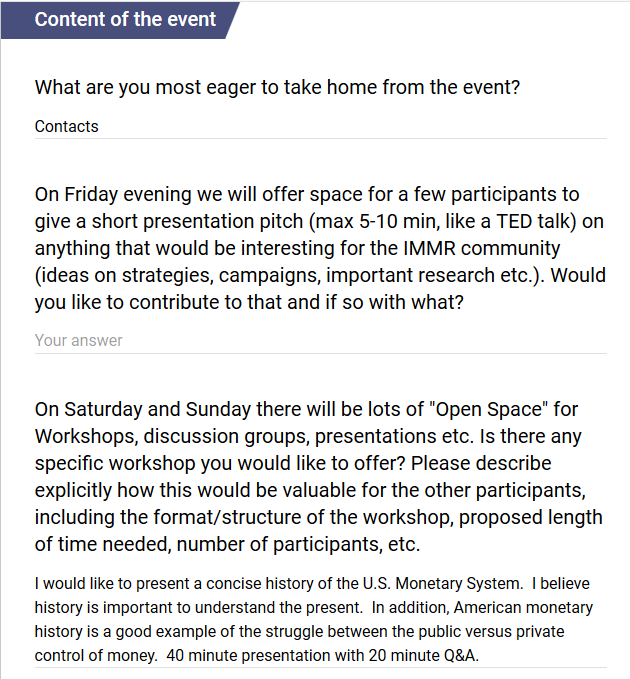The image size is (630, 679).
Task: Click the "most eager to take home" question
Action: (x=277, y=87)
